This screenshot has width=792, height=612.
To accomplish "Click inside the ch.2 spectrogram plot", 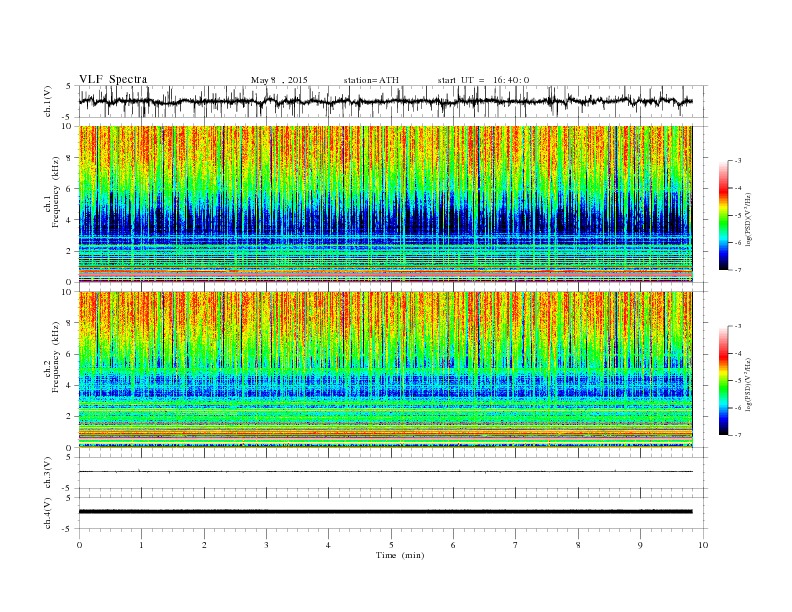I will (x=385, y=370).
